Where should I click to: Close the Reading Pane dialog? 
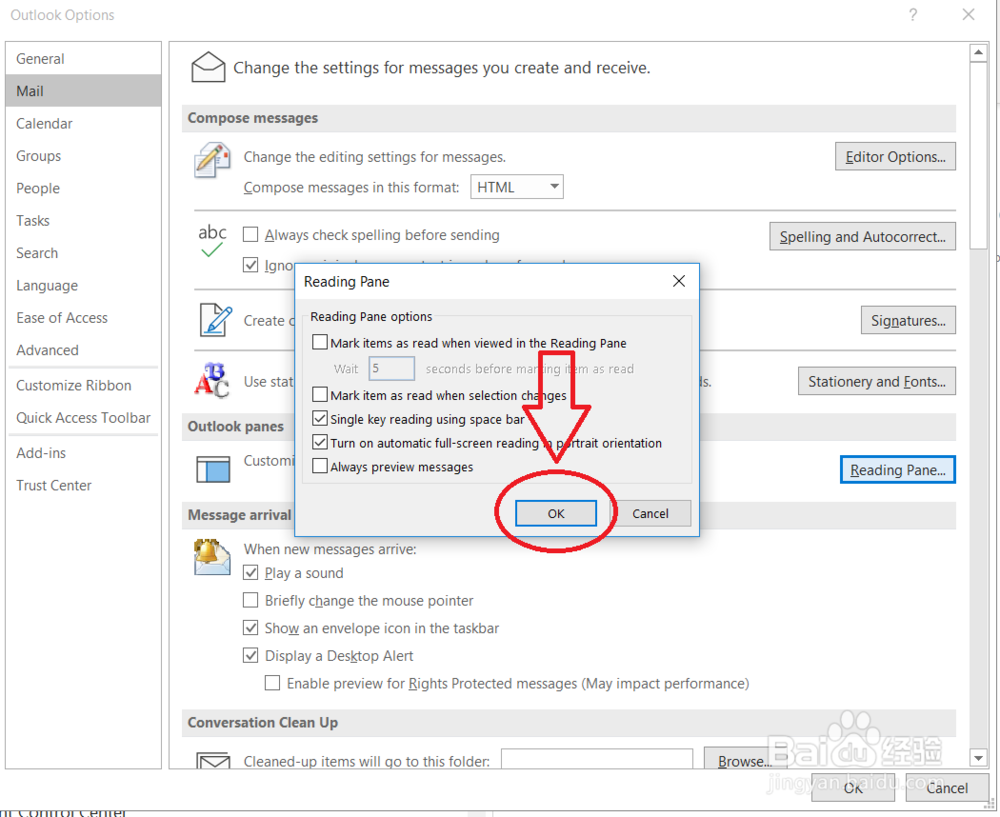(x=679, y=281)
